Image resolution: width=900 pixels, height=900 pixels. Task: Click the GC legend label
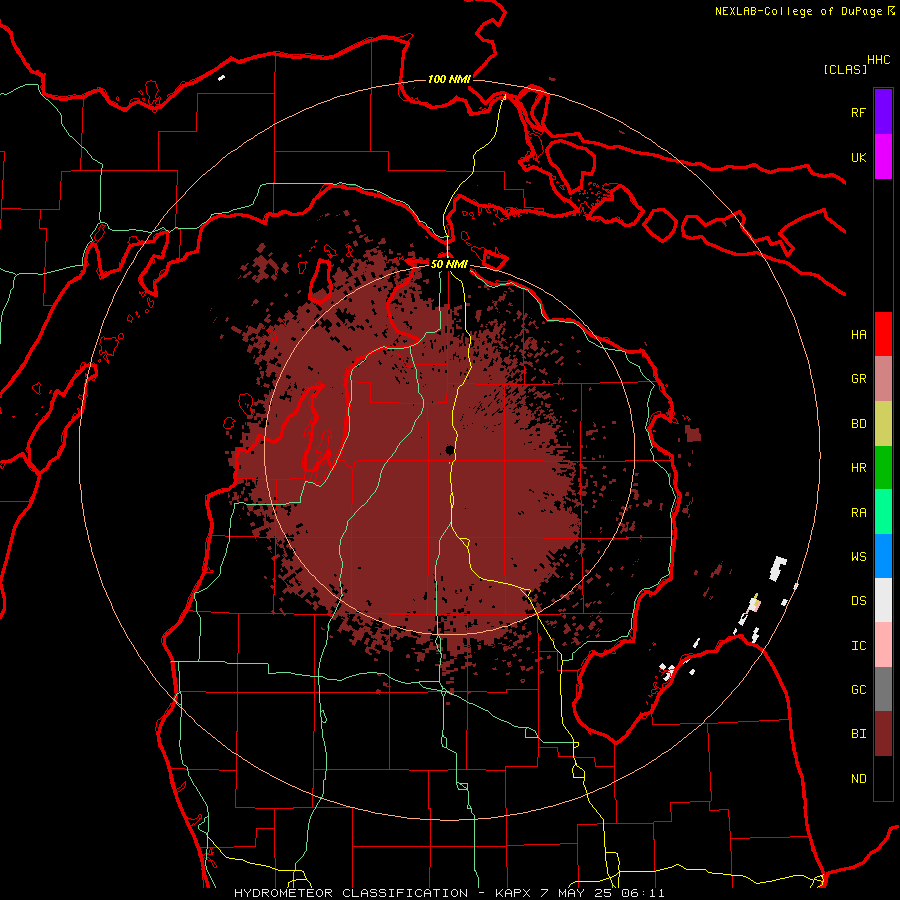point(858,689)
